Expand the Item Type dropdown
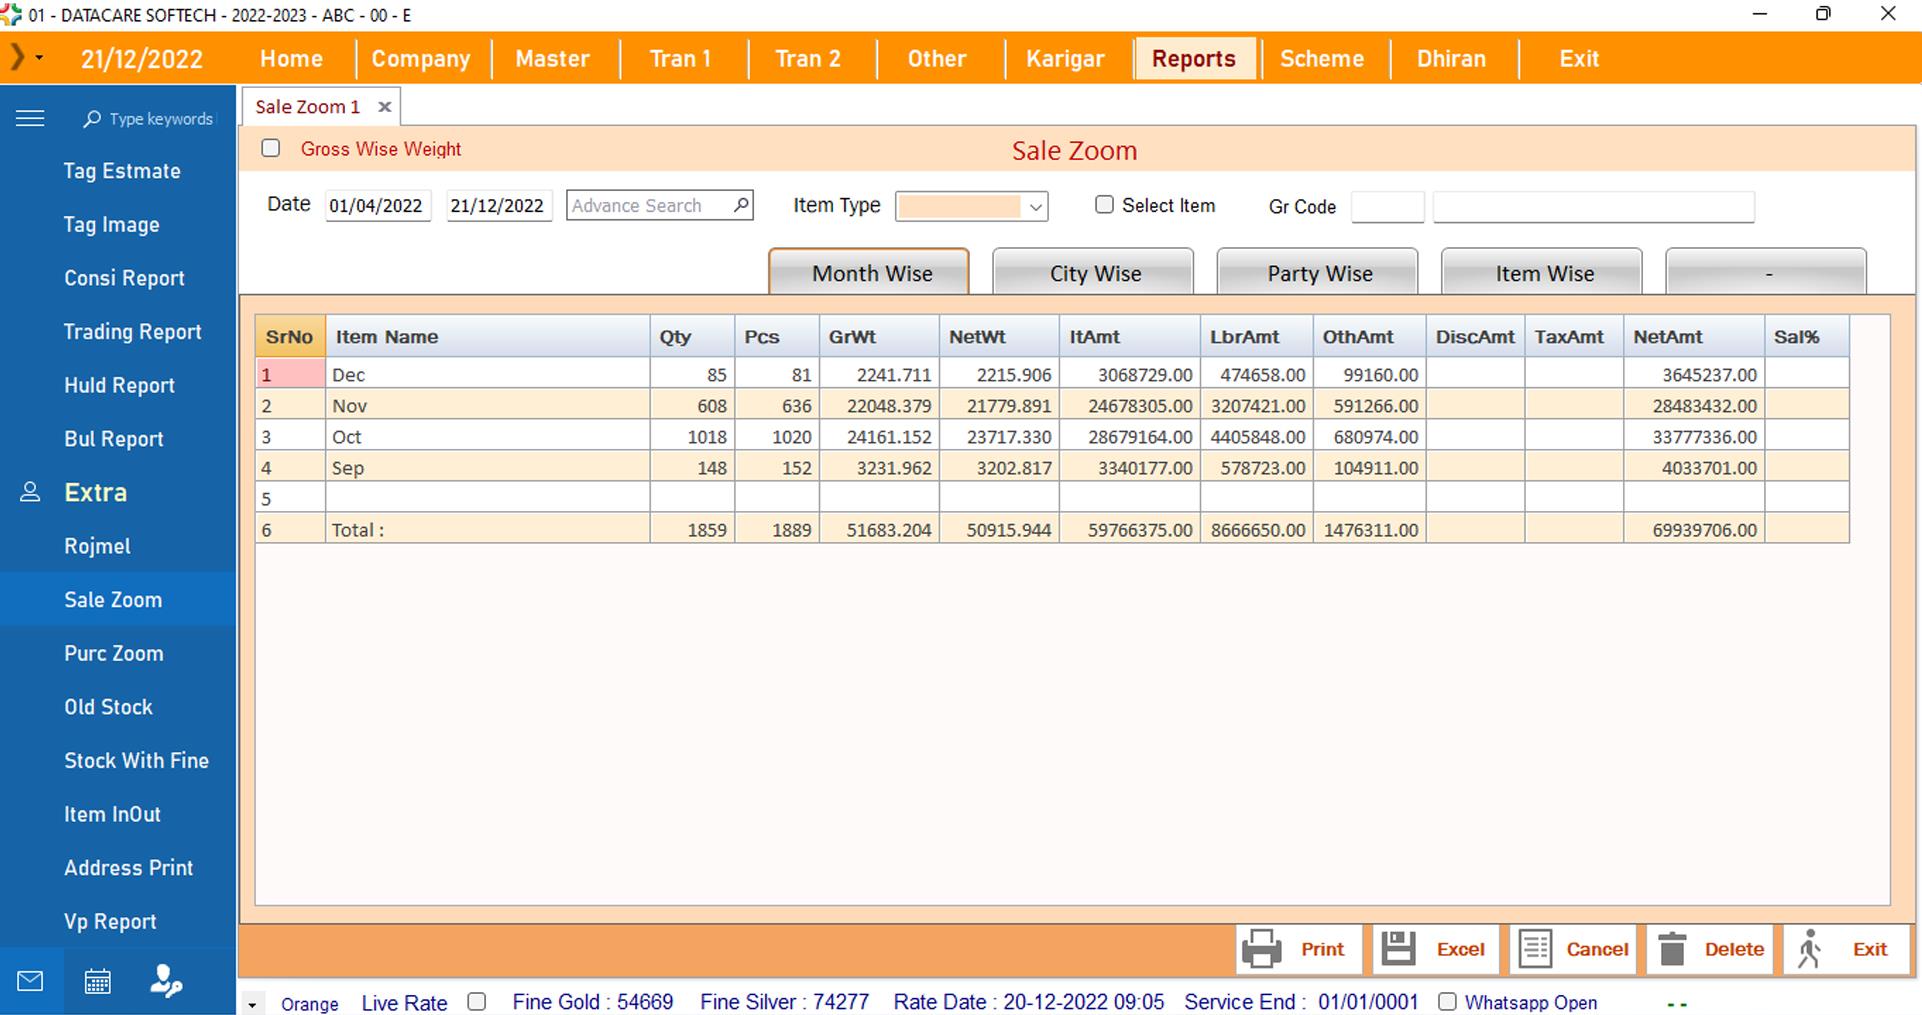The width and height of the screenshot is (1922, 1015). [1035, 207]
